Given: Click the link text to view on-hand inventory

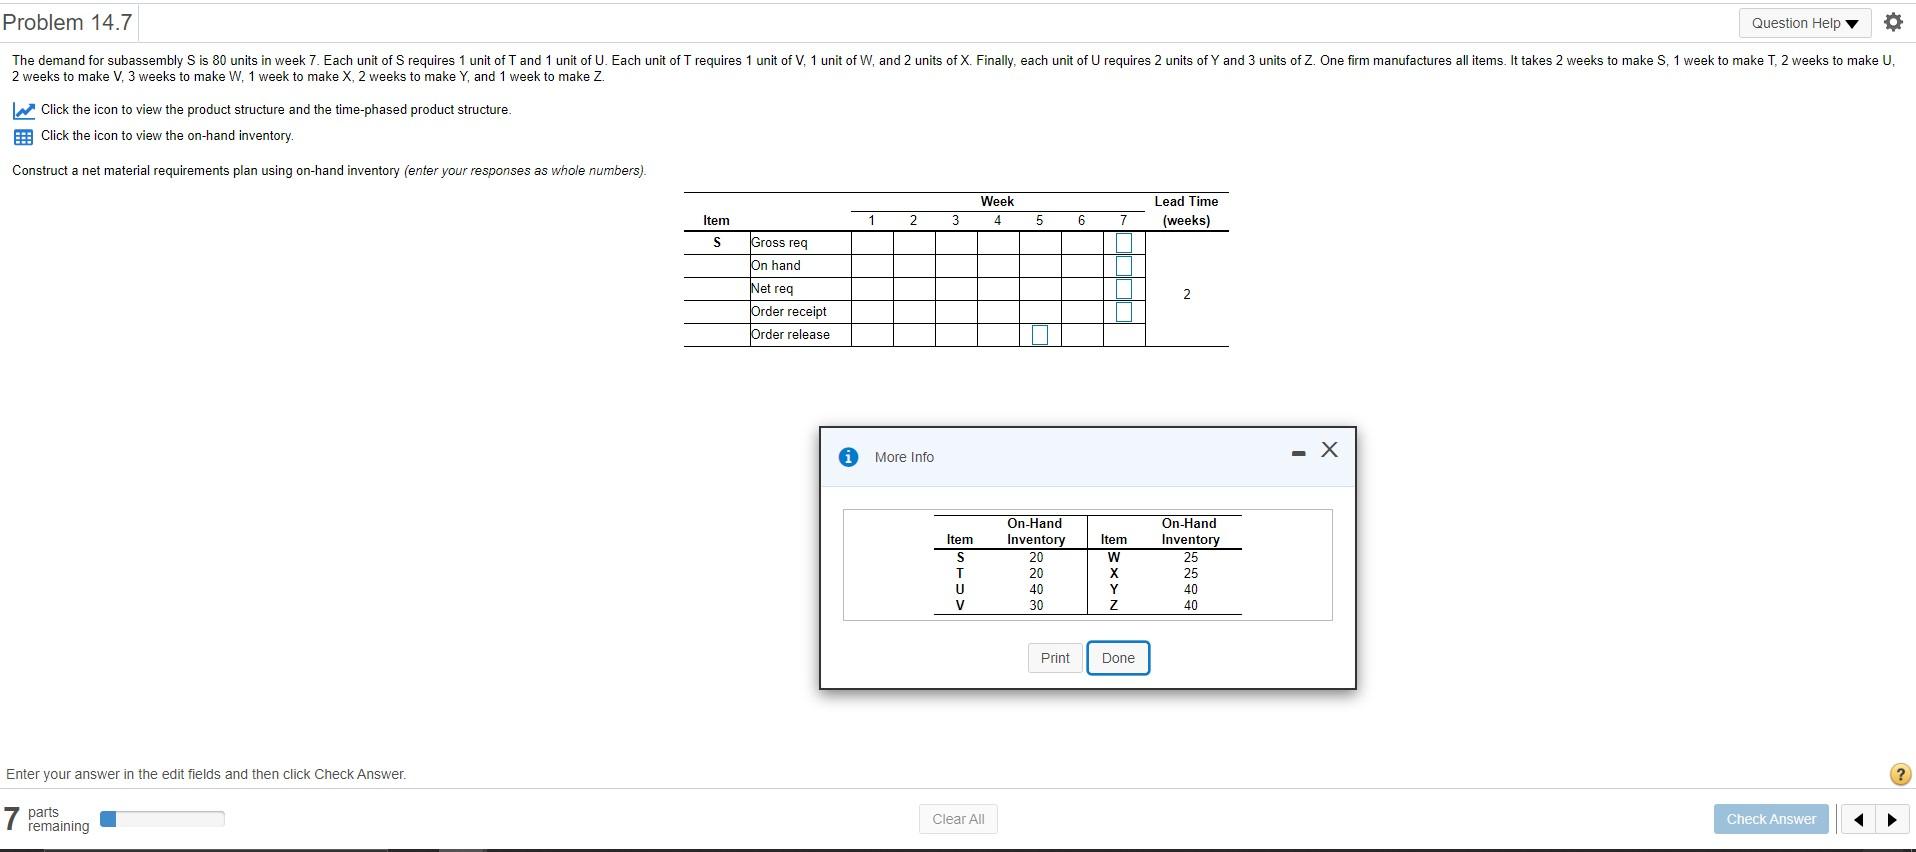Looking at the screenshot, I should point(167,136).
